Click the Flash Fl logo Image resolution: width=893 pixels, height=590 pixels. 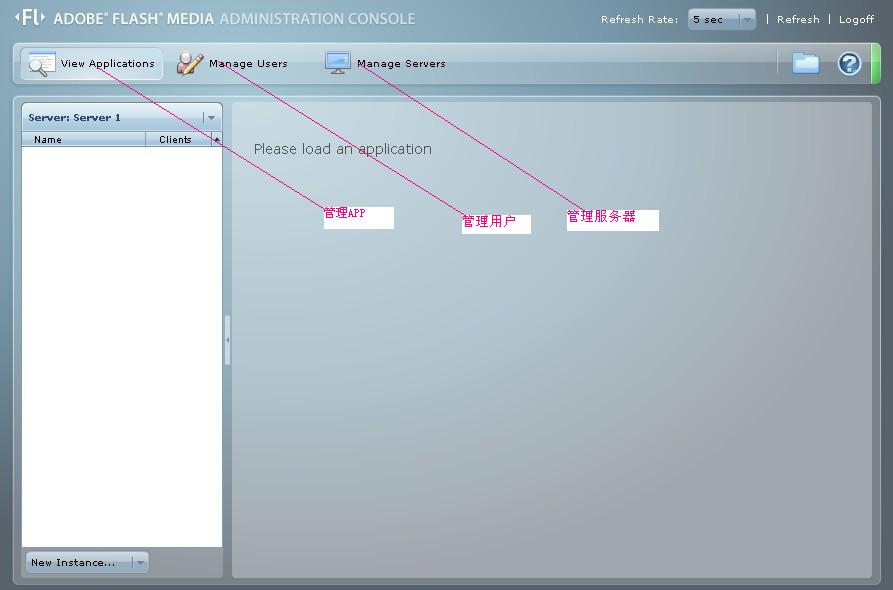click(x=30, y=18)
